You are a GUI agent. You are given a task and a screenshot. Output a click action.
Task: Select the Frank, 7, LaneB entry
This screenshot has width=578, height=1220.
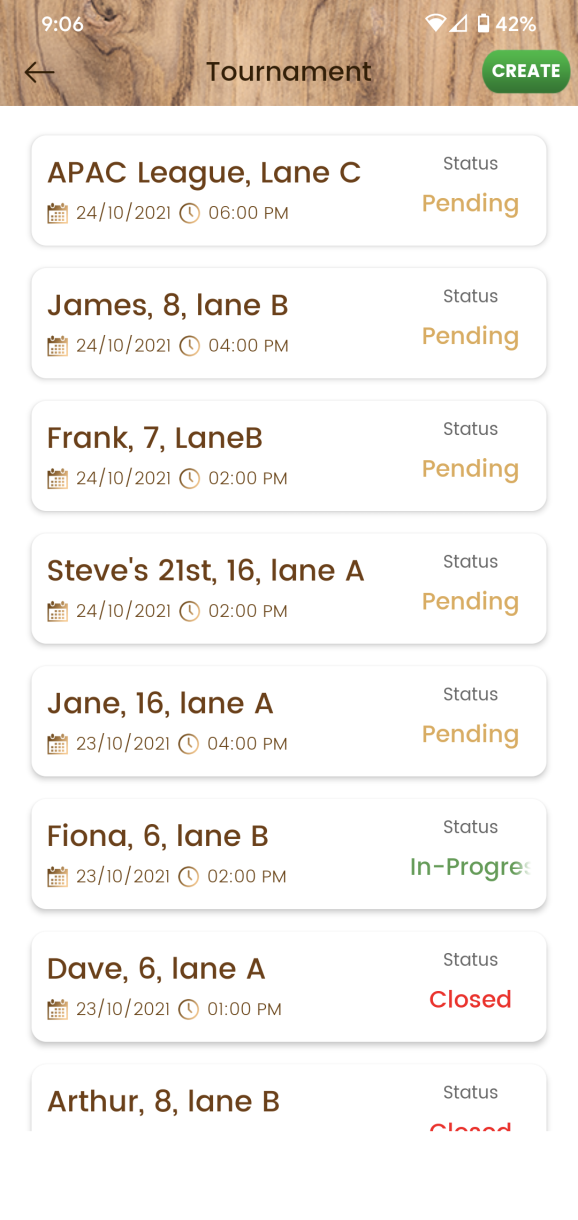pyautogui.click(x=289, y=456)
